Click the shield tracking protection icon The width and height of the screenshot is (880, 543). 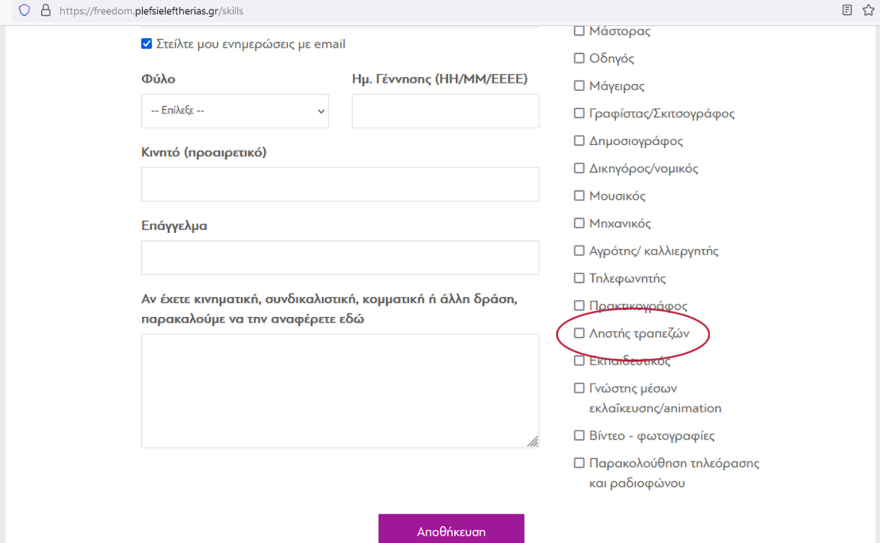(25, 11)
